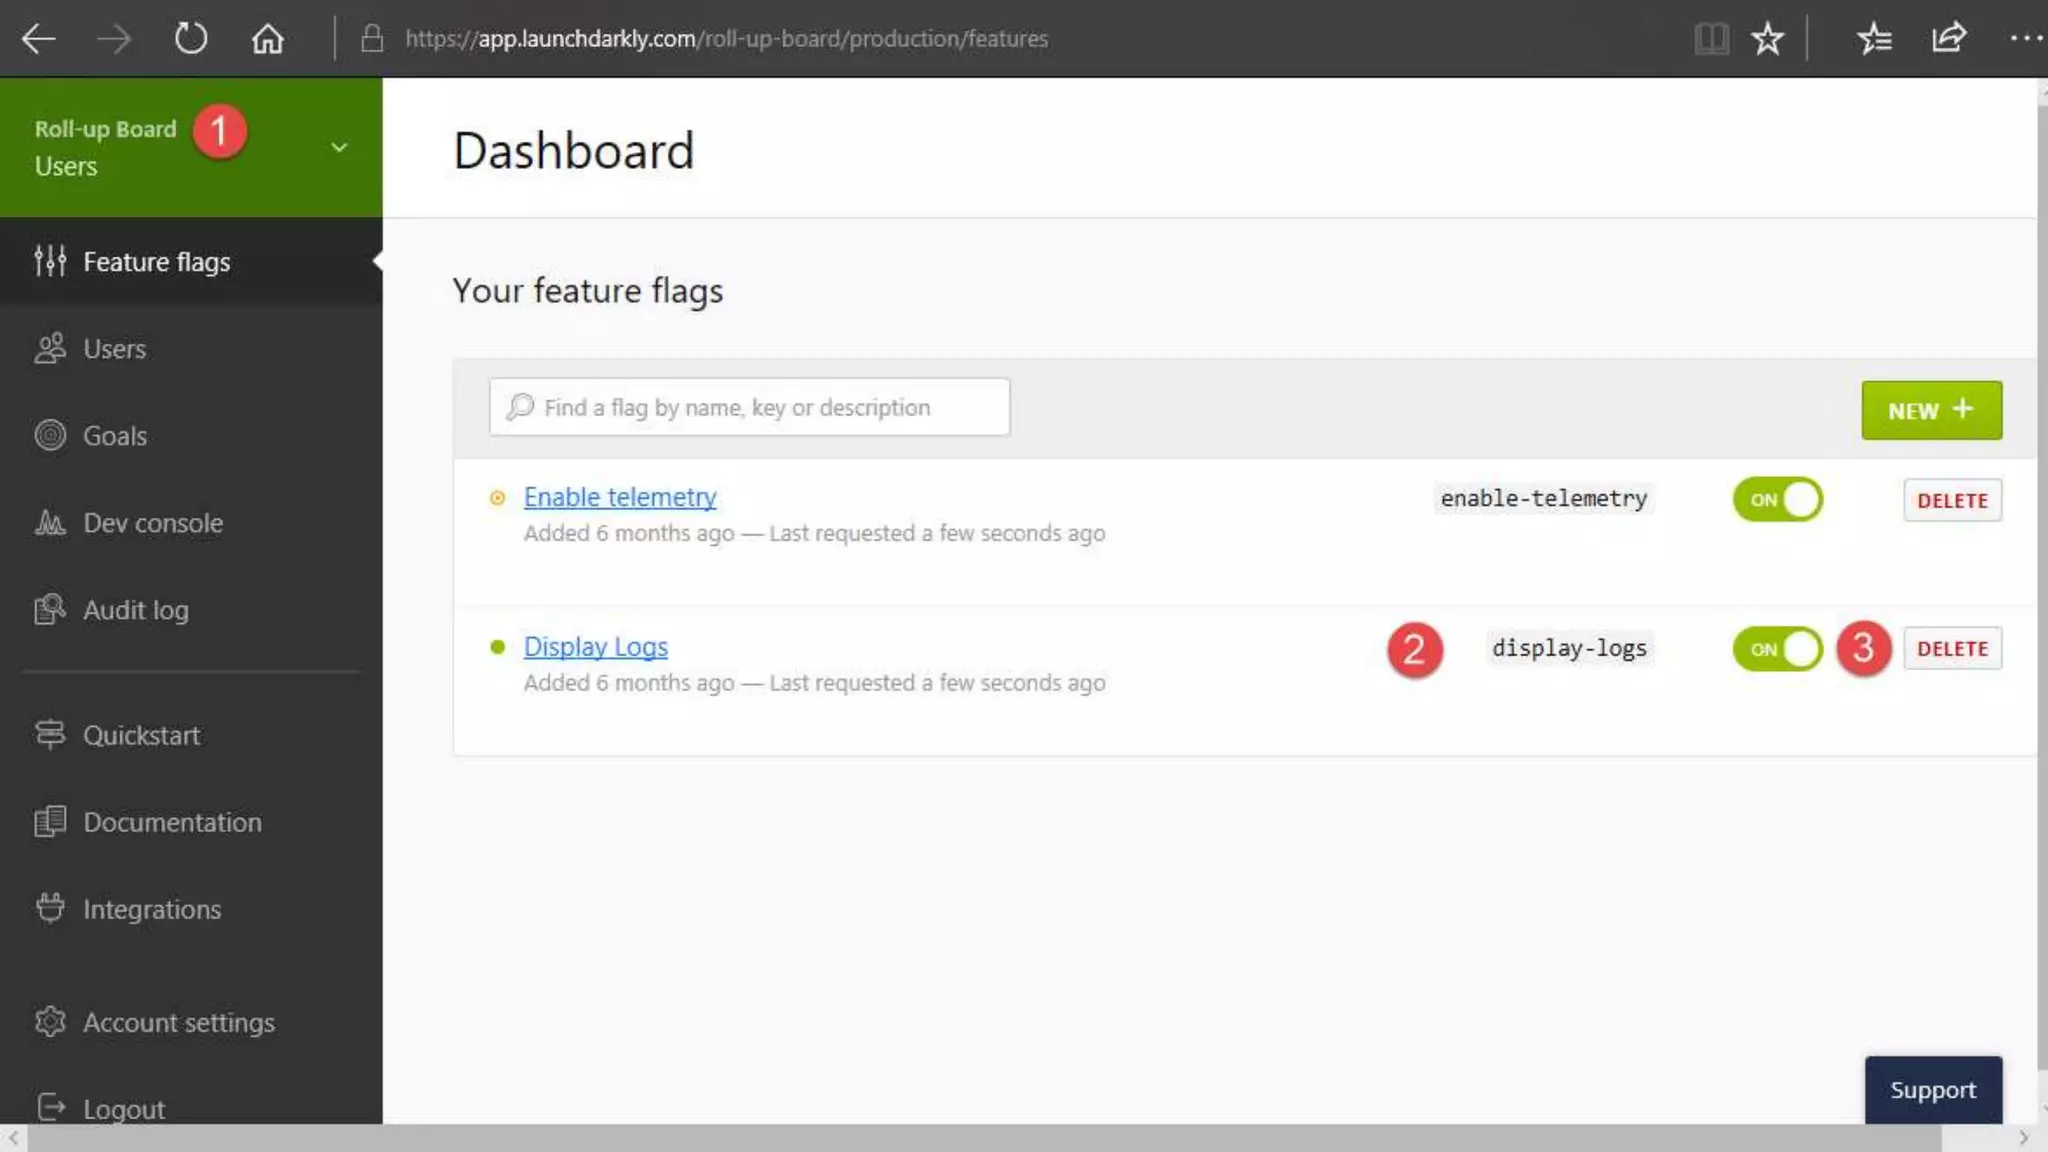Open the browser more options menu

pos(2025,39)
